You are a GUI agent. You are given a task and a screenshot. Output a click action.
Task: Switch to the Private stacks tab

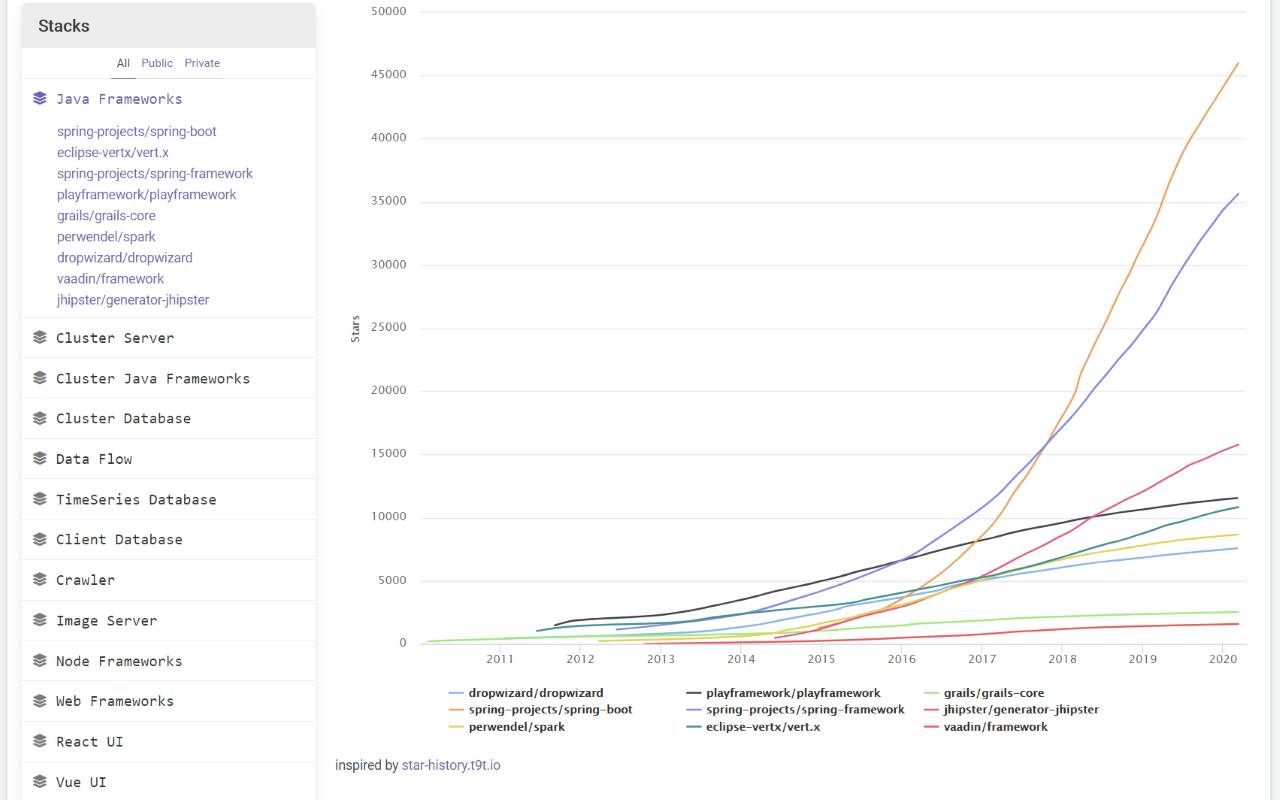[202, 63]
